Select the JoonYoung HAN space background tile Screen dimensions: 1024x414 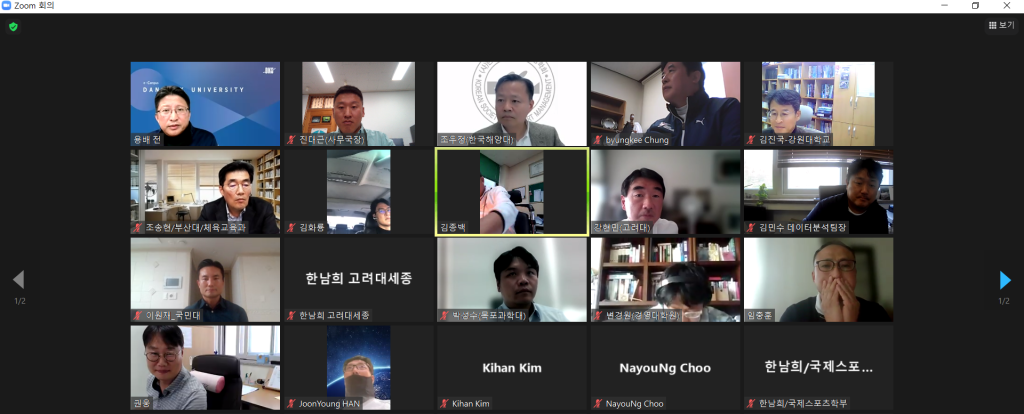(359, 368)
